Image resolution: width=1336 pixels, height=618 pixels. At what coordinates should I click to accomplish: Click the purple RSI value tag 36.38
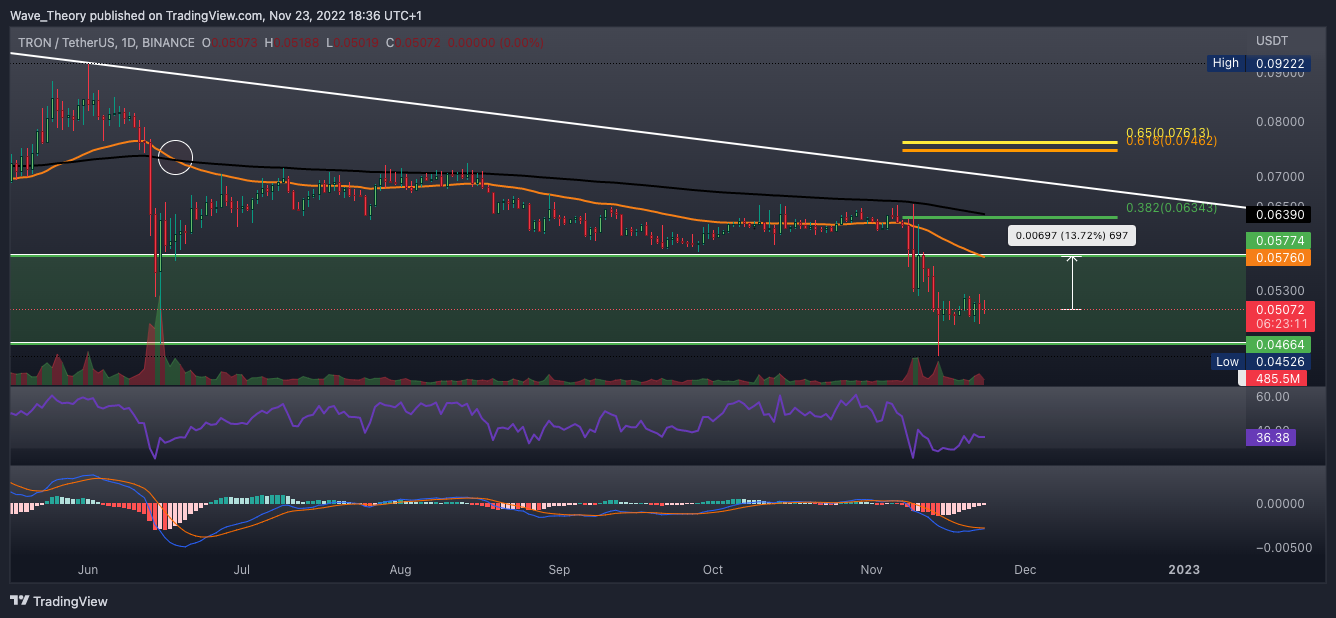pyautogui.click(x=1270, y=437)
